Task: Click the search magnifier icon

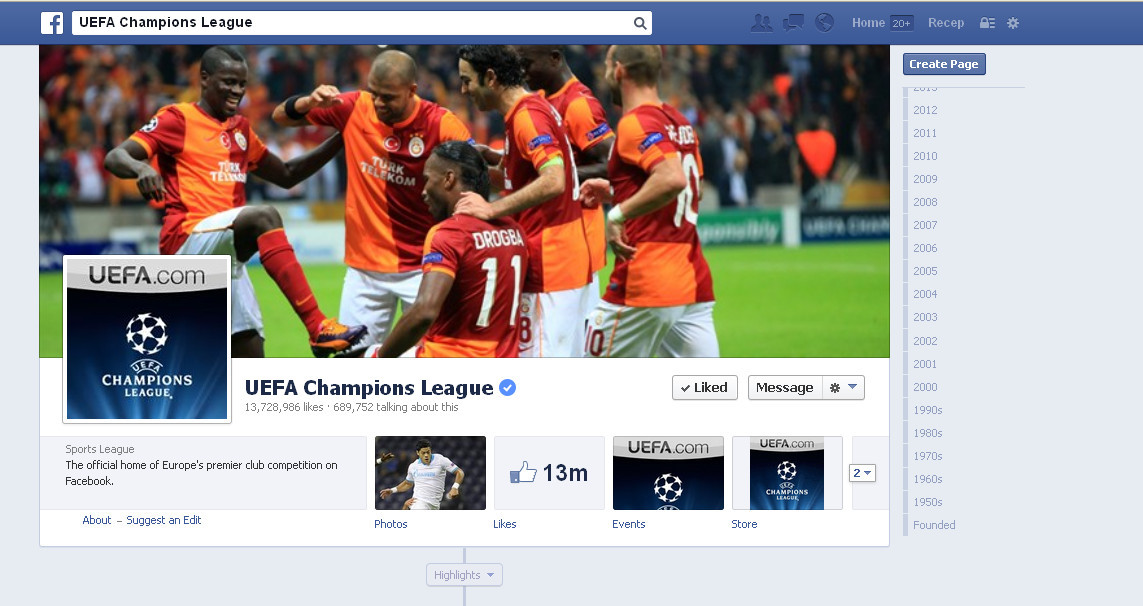Action: (x=640, y=23)
